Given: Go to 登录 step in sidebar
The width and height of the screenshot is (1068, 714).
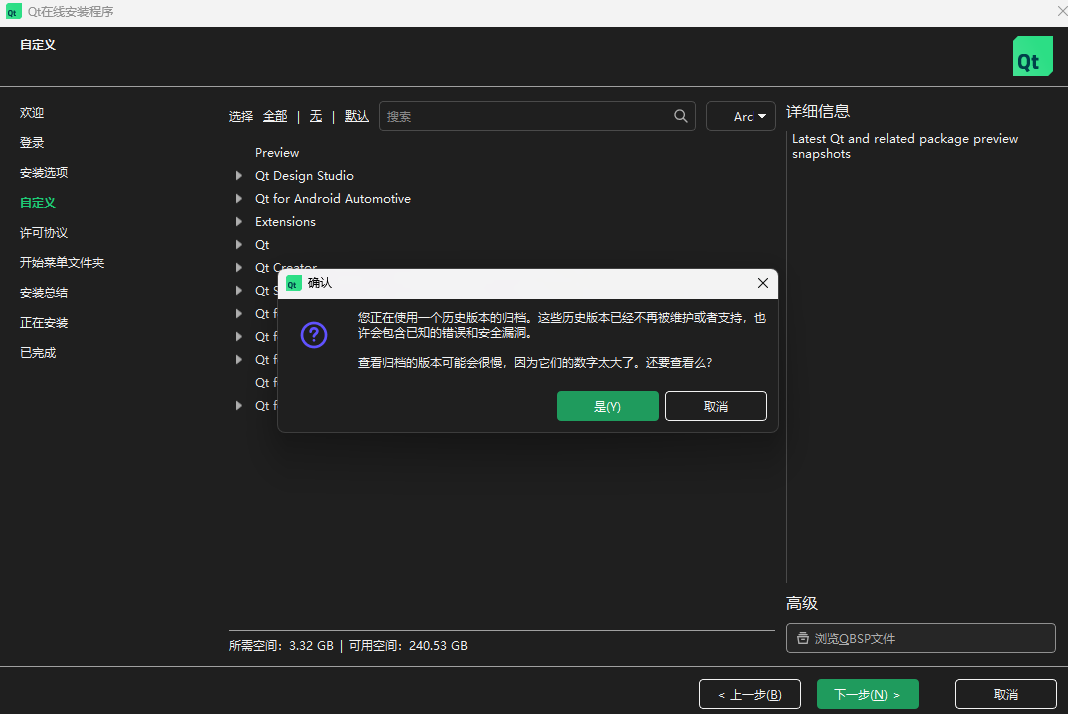Looking at the screenshot, I should coord(32,143).
